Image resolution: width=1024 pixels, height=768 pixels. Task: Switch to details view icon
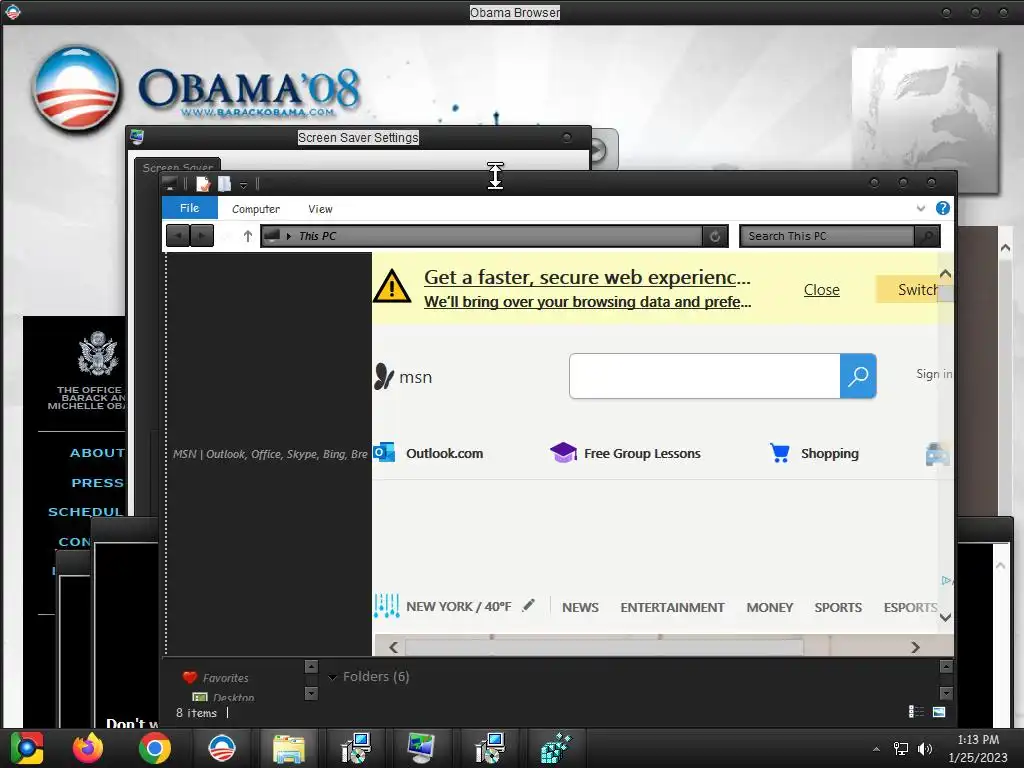(x=916, y=712)
